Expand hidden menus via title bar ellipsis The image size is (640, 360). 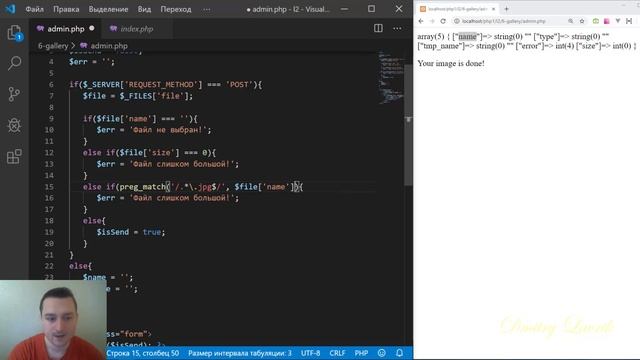point(207,9)
